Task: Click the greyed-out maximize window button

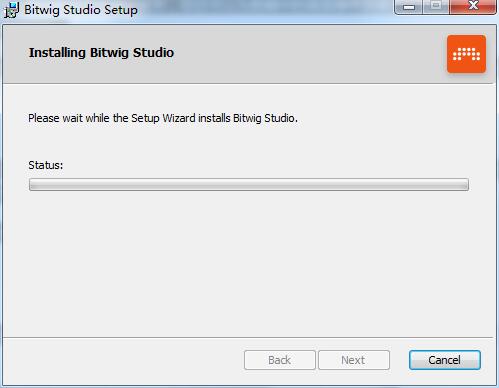Action: [436, 7]
